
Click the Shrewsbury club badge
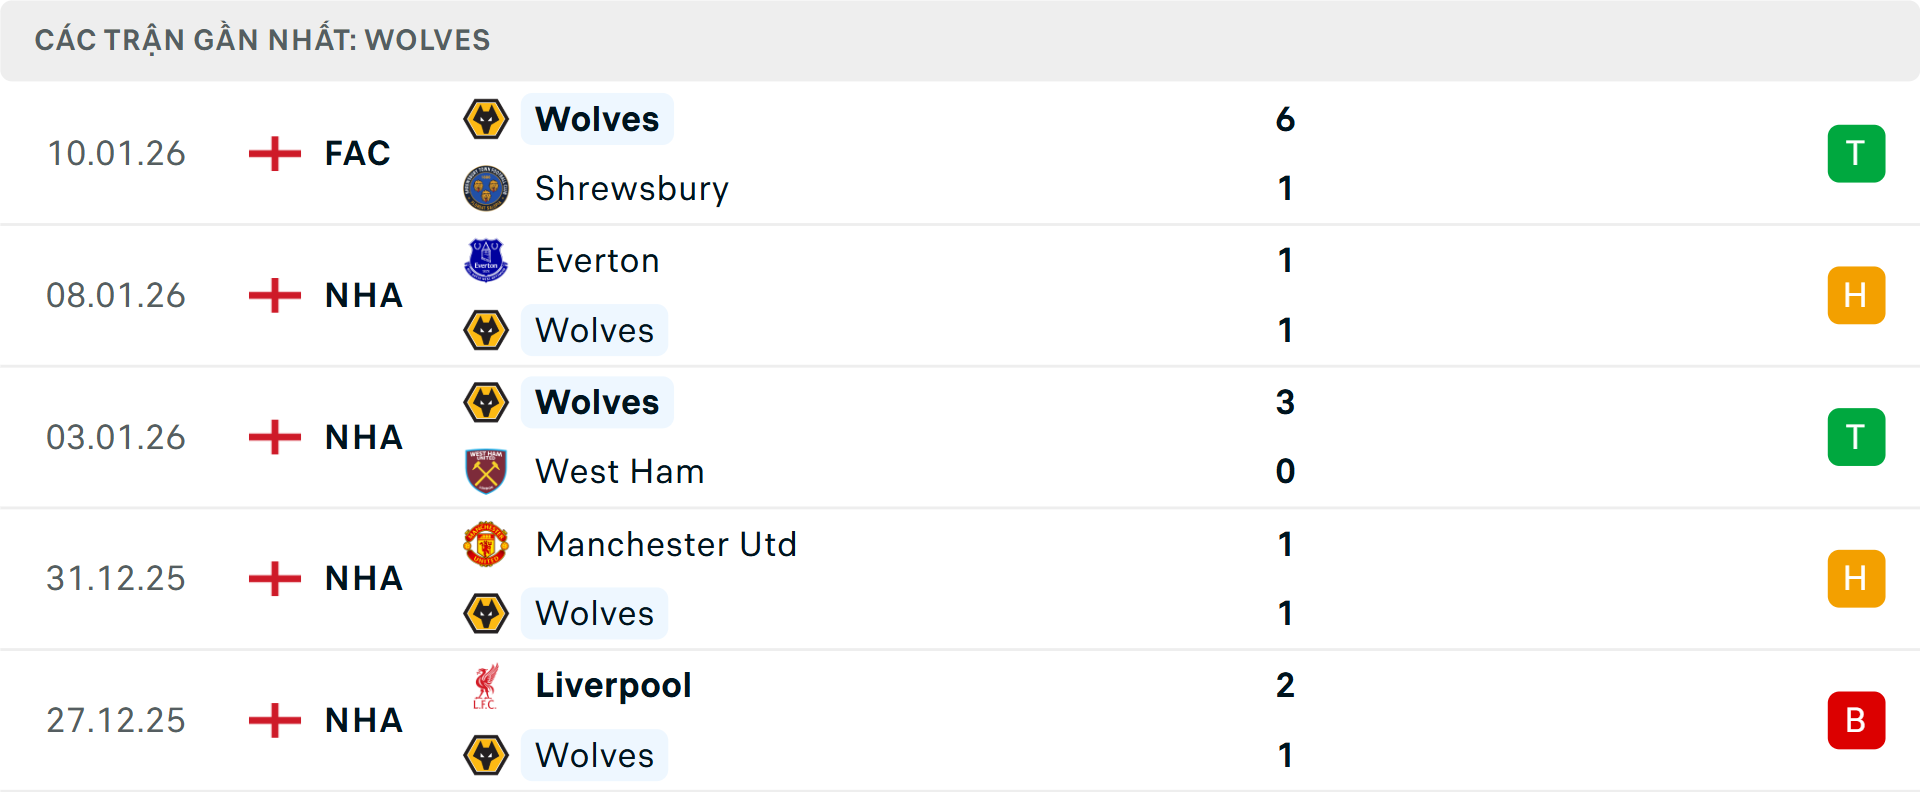485,188
